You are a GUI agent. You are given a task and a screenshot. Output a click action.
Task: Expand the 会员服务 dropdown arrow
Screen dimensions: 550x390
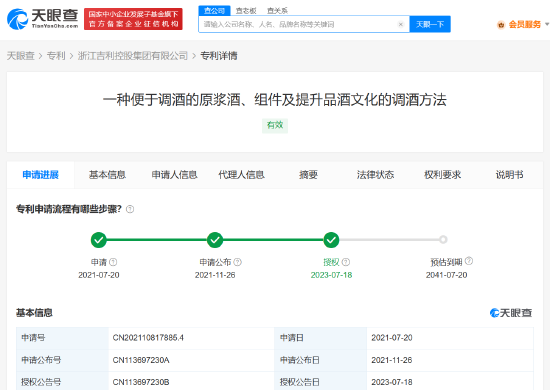pyautogui.click(x=546, y=25)
